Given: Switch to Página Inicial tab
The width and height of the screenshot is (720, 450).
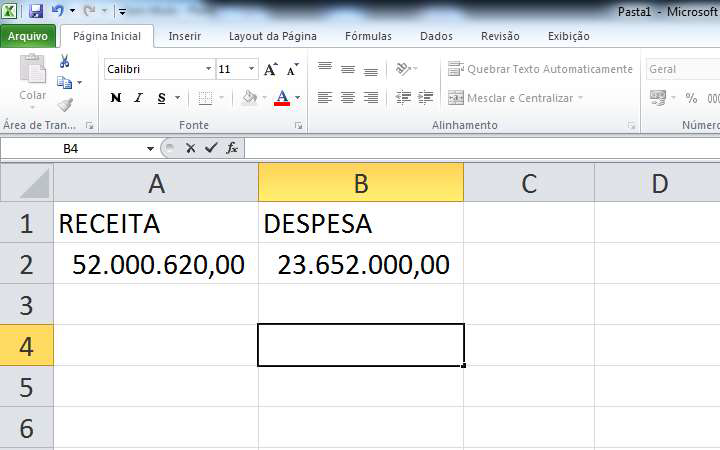Looking at the screenshot, I should [x=107, y=36].
